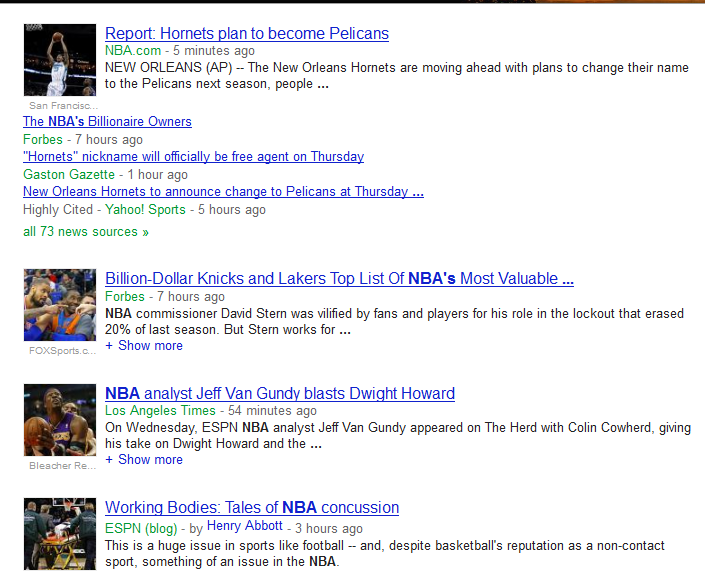Open 'NBA analyst Jeff Van Gundy blasts Dwight Howard'

tap(280, 394)
